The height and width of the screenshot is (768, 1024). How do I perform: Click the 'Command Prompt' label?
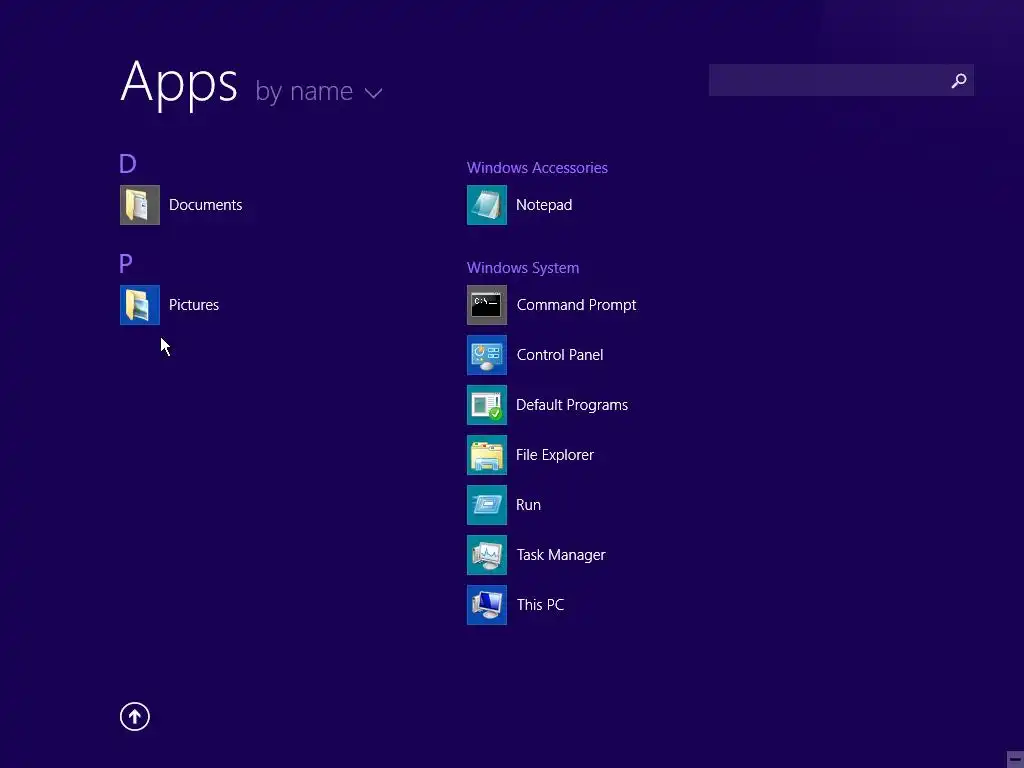576,305
